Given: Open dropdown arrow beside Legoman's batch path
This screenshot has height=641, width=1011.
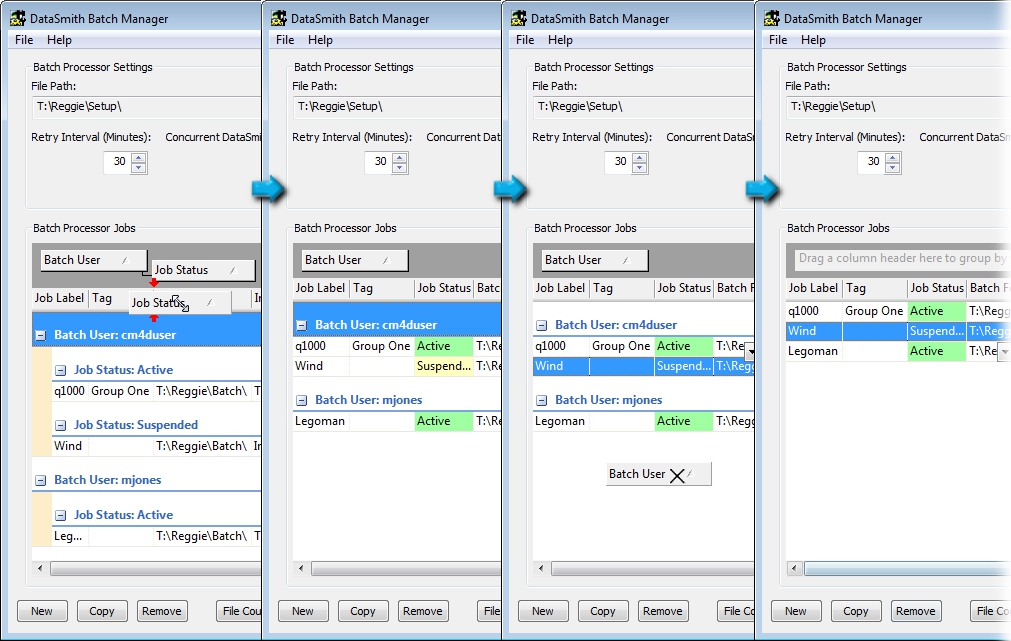Looking at the screenshot, I should pos(1003,352).
